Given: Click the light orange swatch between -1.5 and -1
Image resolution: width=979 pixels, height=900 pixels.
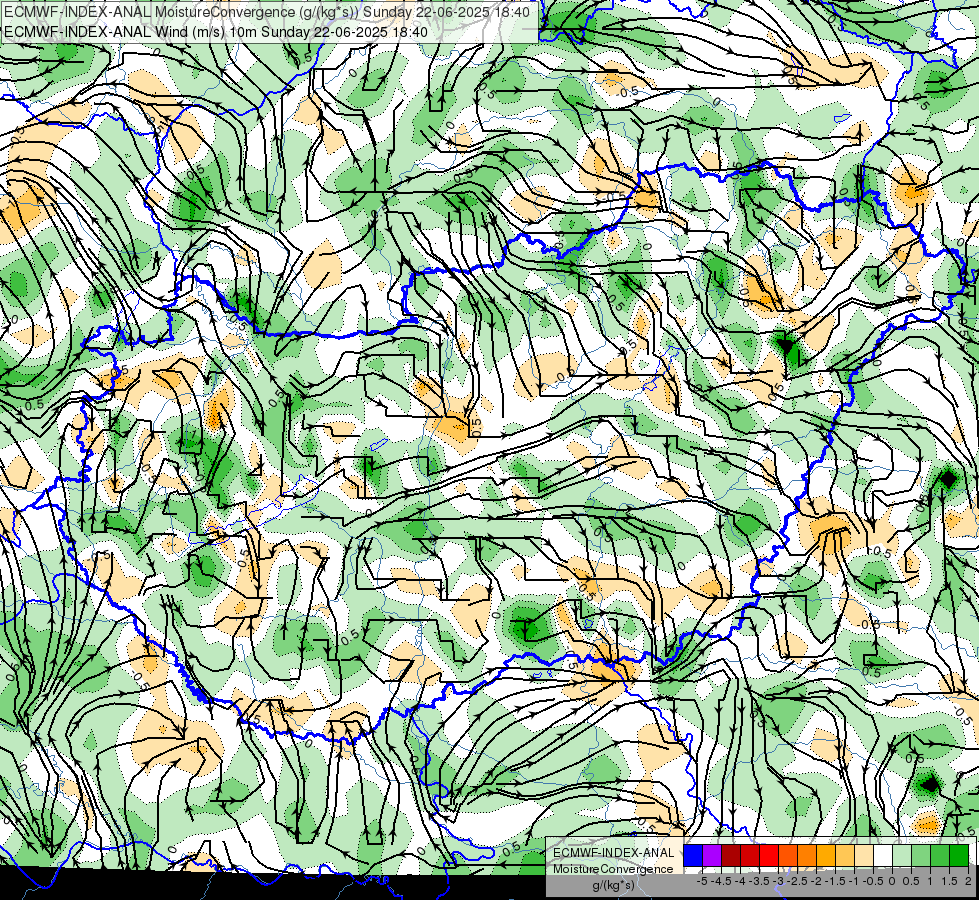Looking at the screenshot, I should (x=845, y=856).
